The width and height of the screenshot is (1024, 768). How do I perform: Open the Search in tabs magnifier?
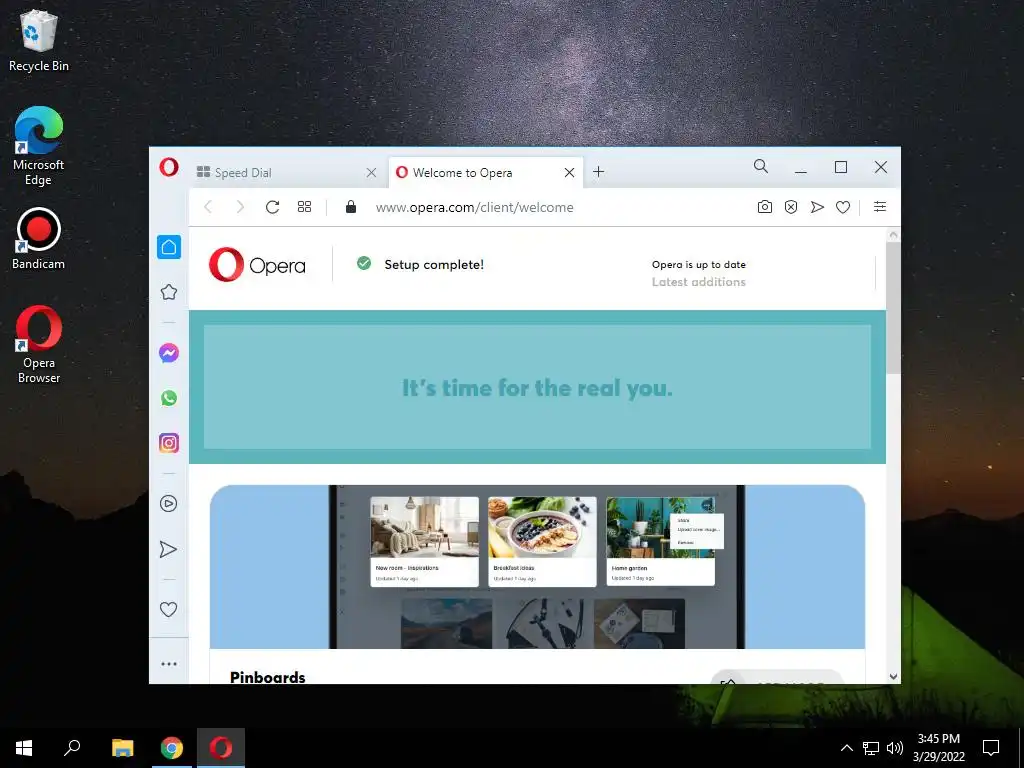761,167
